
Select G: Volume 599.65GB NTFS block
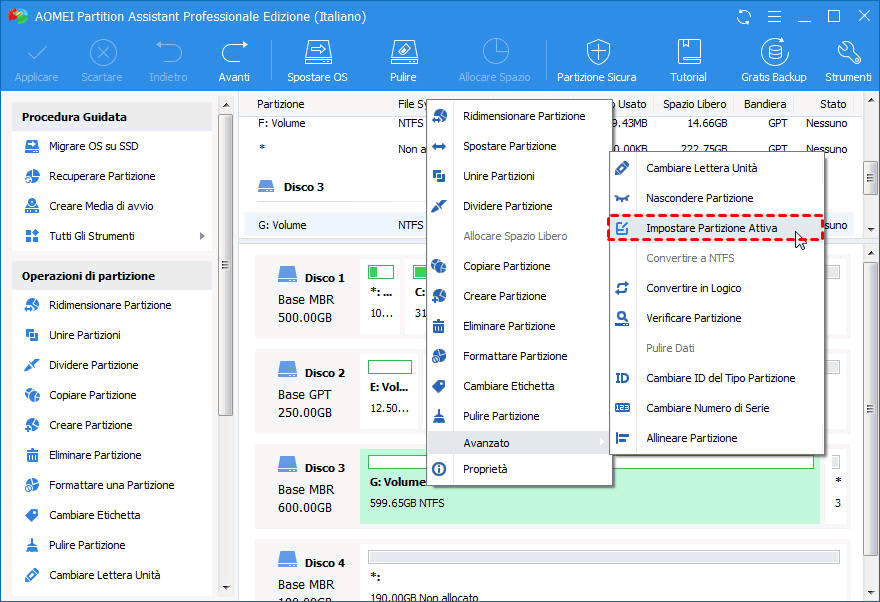[589, 487]
